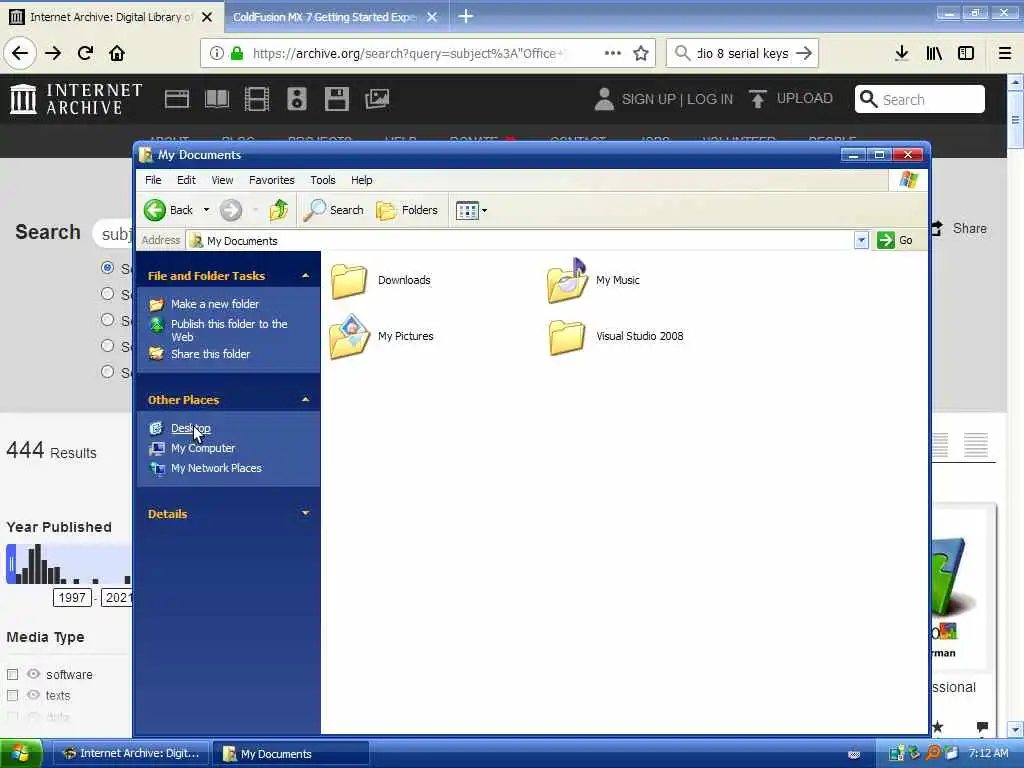1024x768 pixels.
Task: Open the Downloads folder
Action: pos(381,281)
